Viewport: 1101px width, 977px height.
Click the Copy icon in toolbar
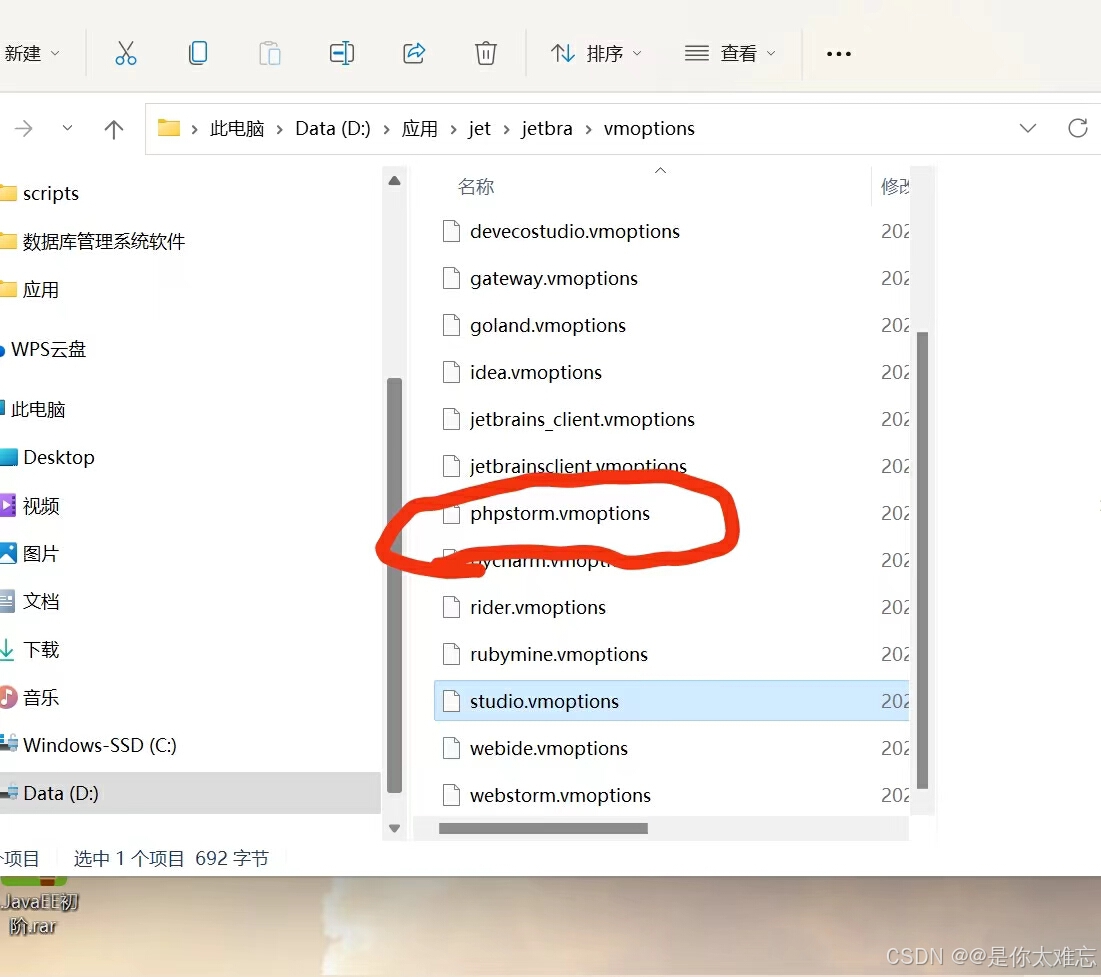(198, 53)
